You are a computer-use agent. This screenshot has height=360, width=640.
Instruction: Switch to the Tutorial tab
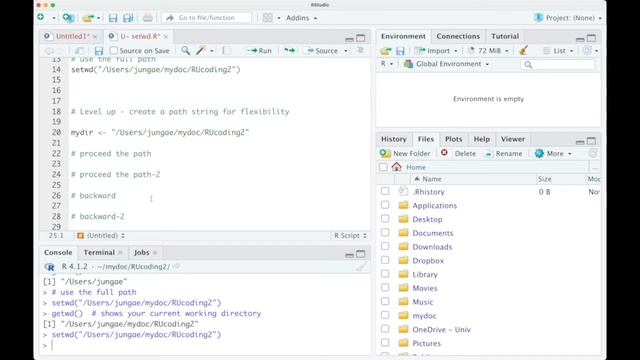pos(505,36)
